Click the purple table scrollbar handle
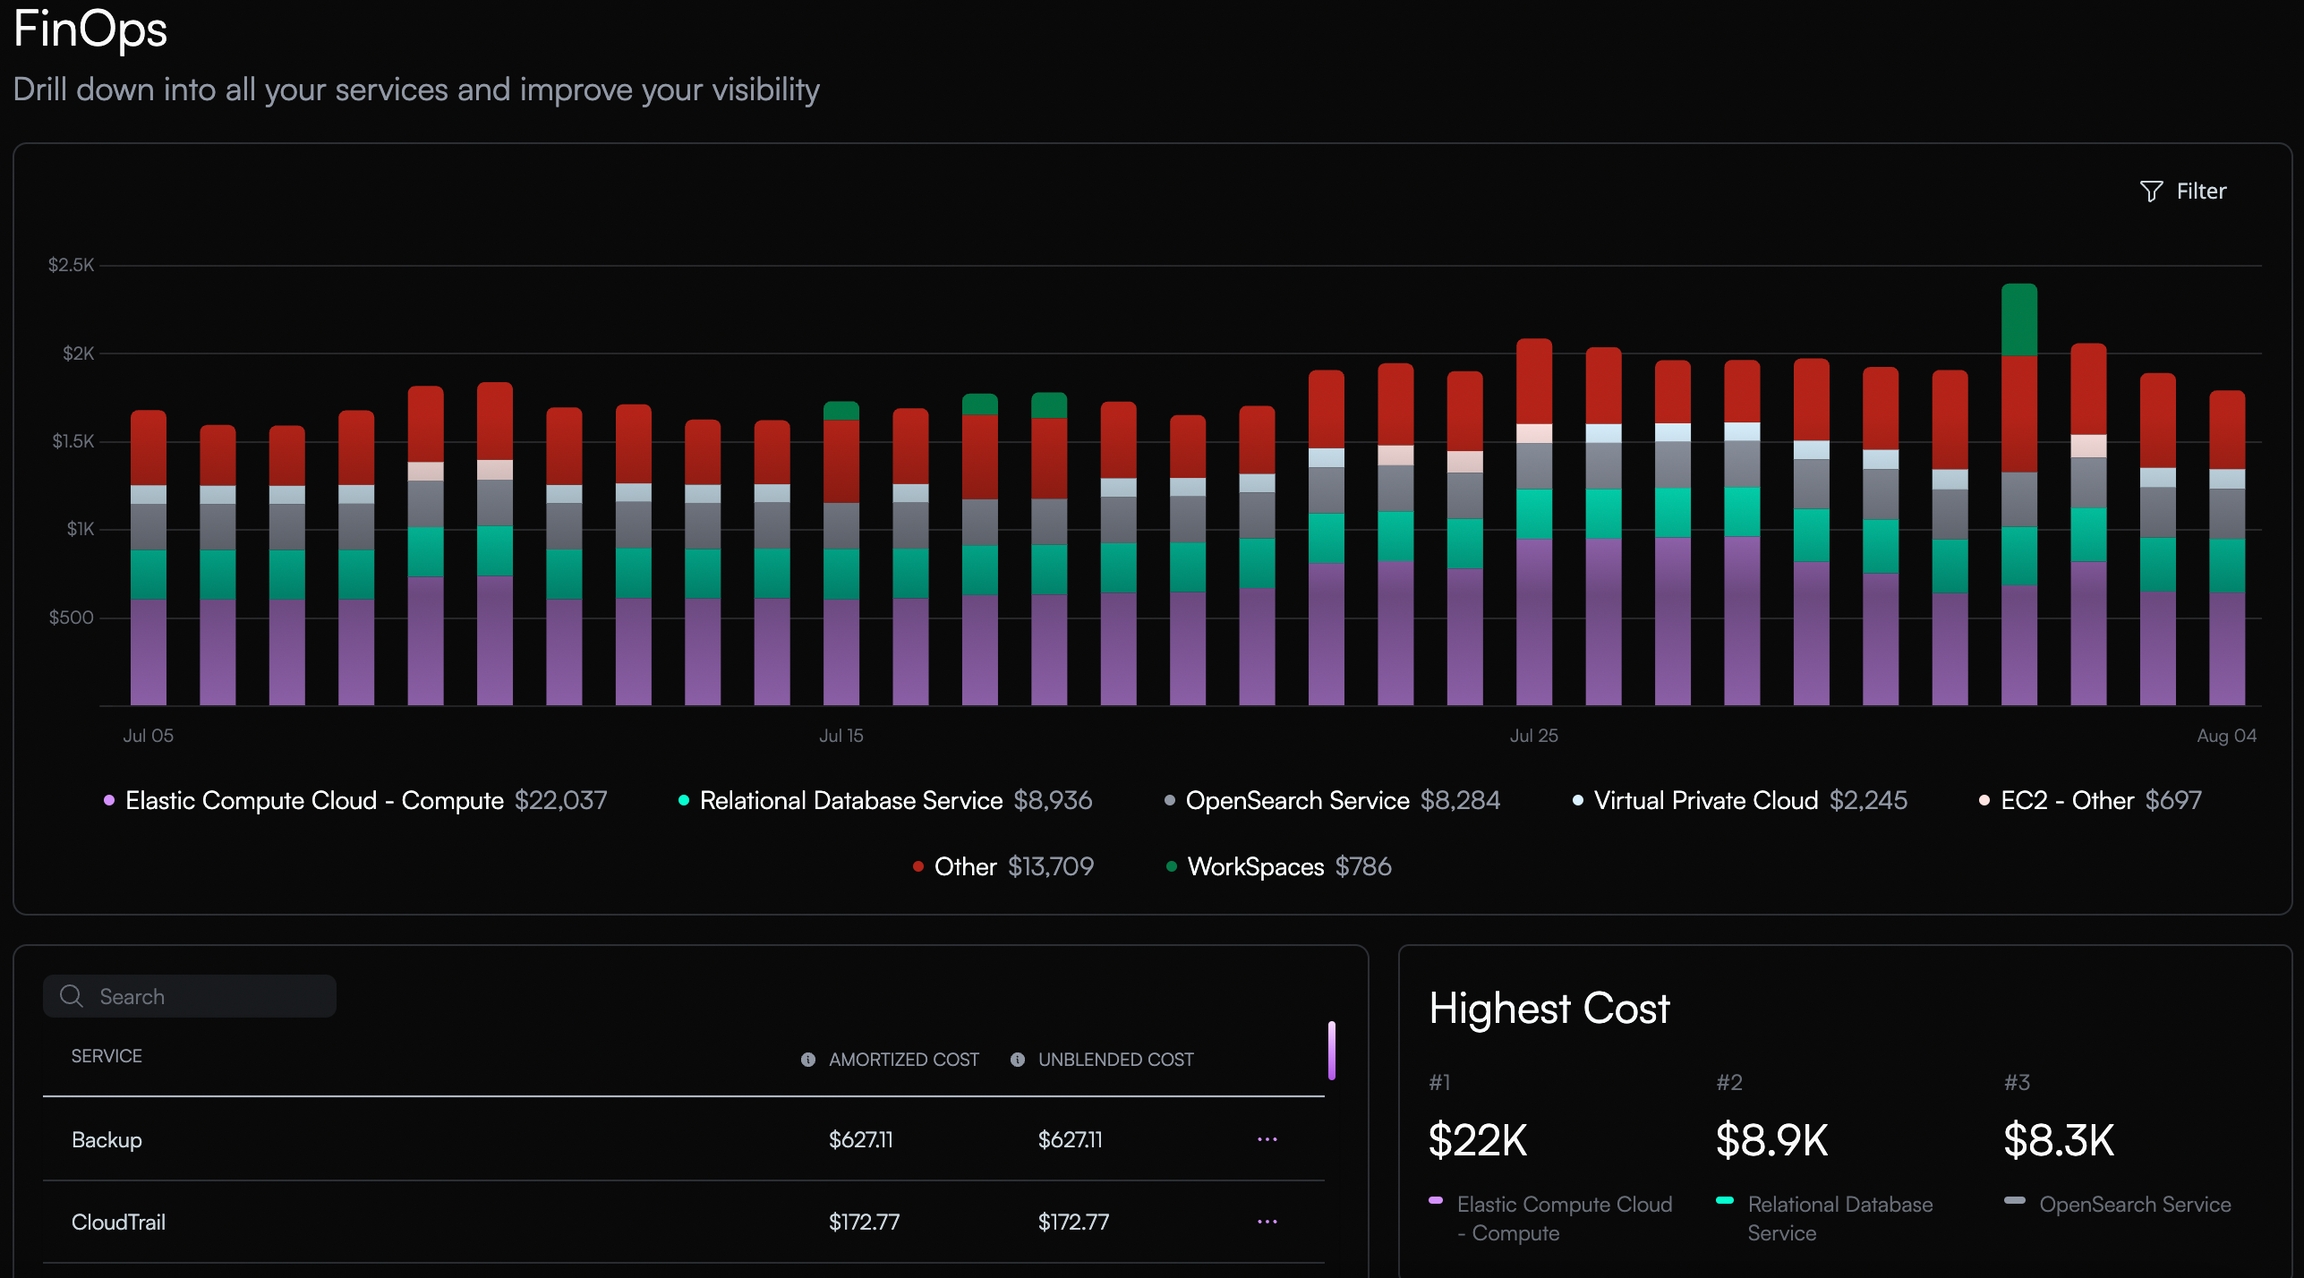 pos(1331,1050)
